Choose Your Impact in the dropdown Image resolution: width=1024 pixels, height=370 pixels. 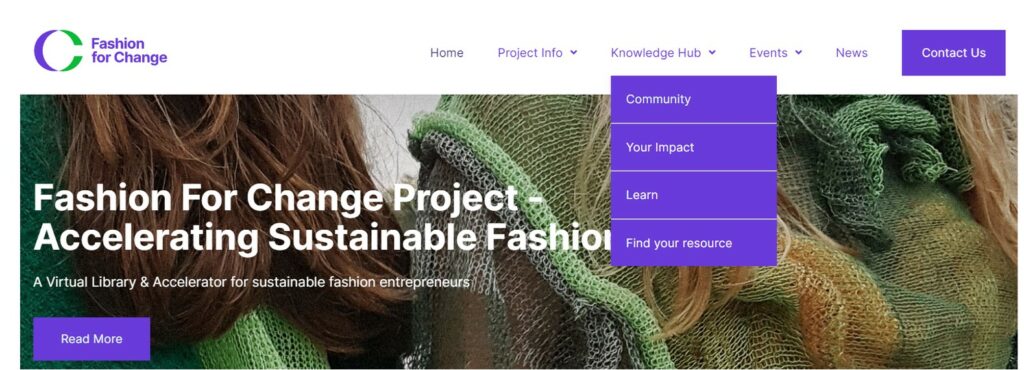pos(694,147)
